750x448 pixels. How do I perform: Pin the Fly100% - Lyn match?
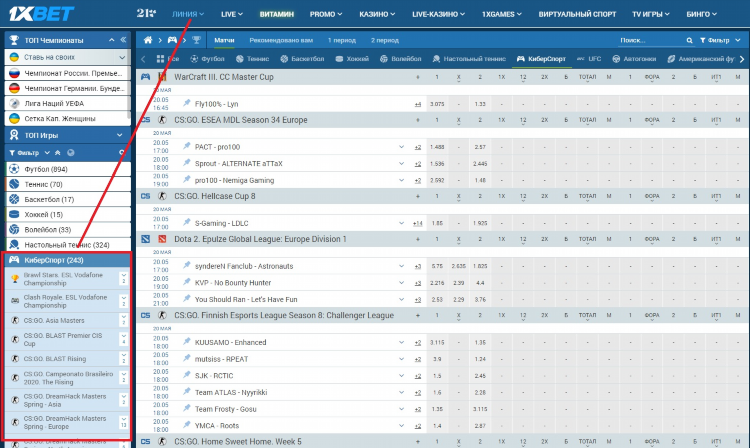(x=187, y=103)
